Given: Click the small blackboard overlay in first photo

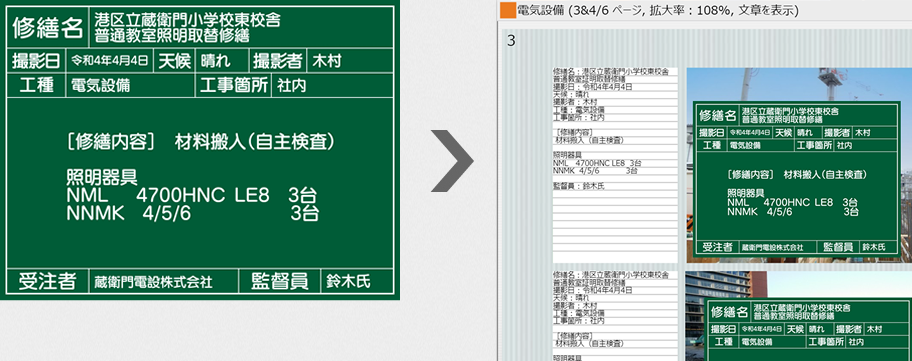Looking at the screenshot, I should pyautogui.click(x=796, y=178).
